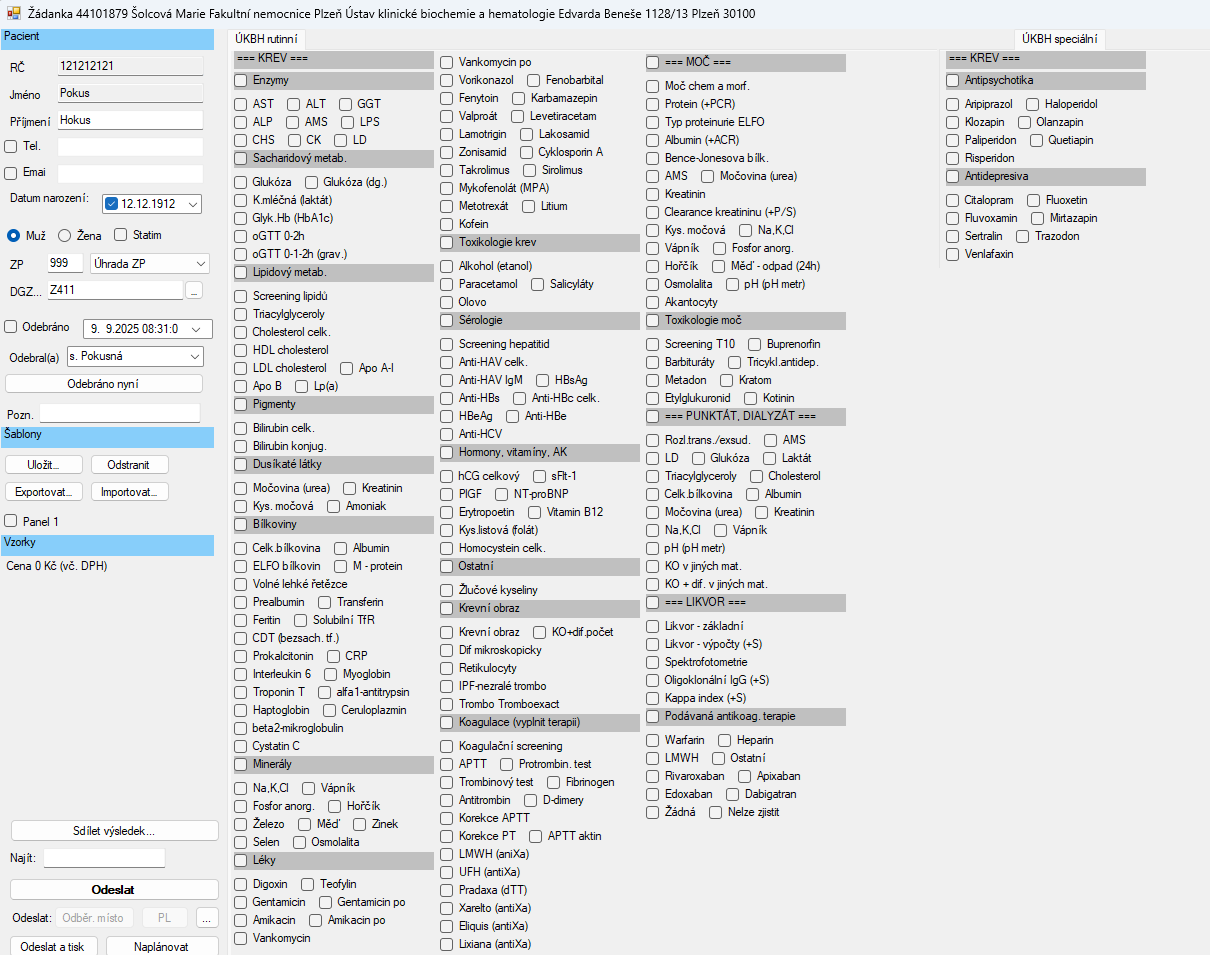
Task: Click the ellipsis button beside DGZ field
Action: (194, 290)
